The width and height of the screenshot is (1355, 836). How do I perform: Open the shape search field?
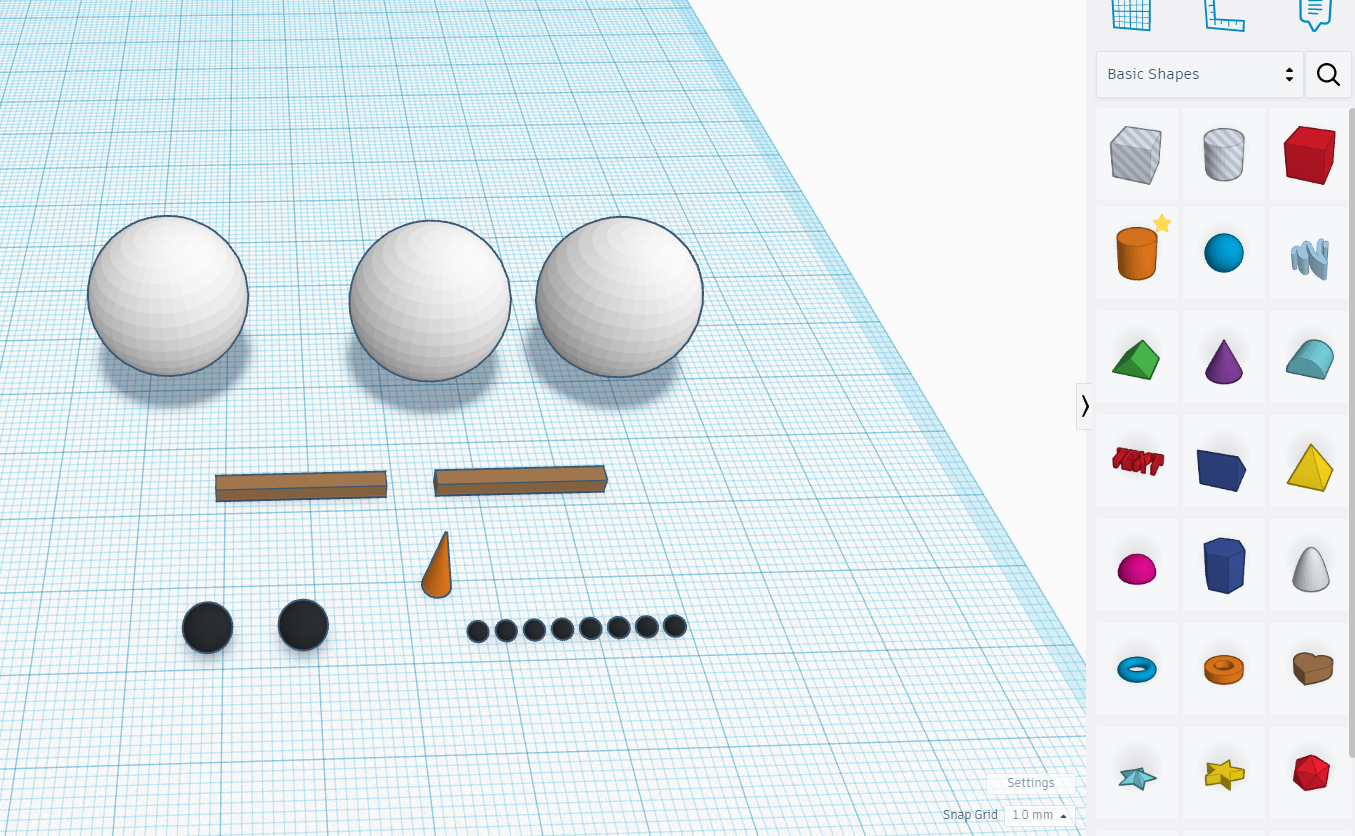coord(1328,74)
